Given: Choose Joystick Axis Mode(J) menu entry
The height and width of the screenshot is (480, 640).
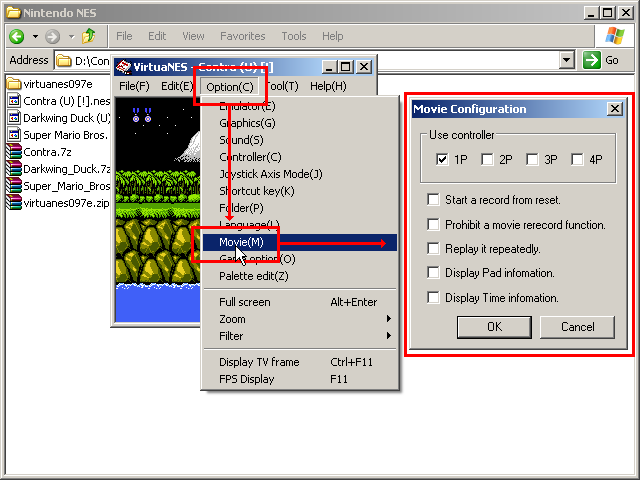Looking at the screenshot, I should click(300, 174).
